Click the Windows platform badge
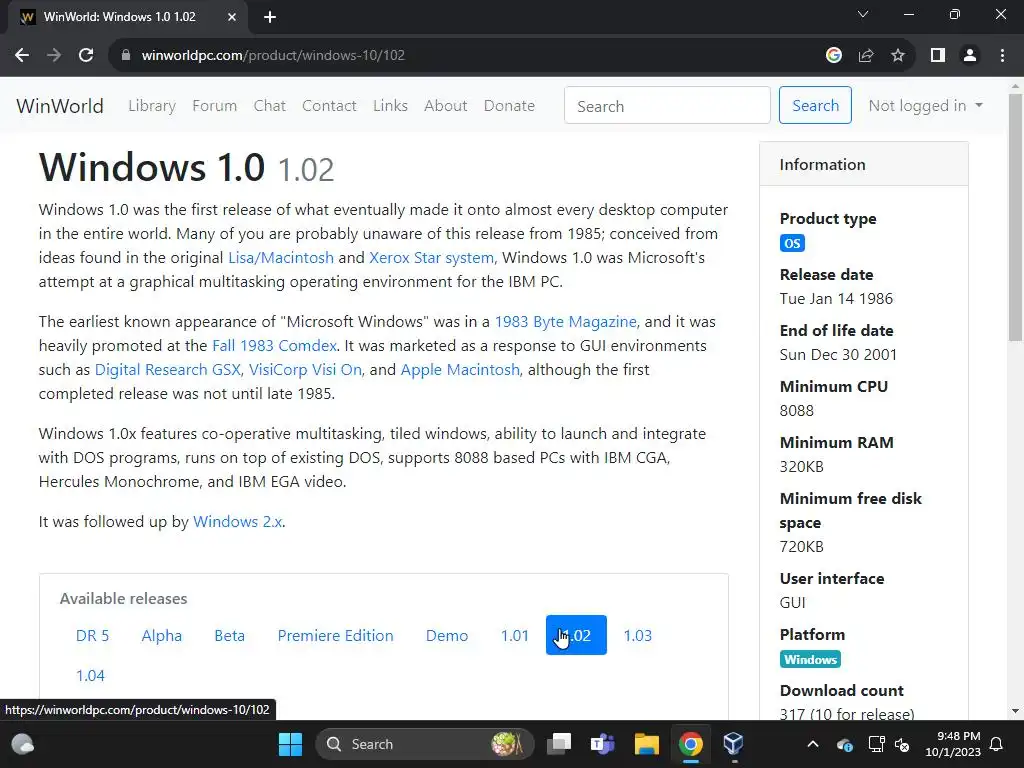This screenshot has height=768, width=1024. (x=810, y=660)
